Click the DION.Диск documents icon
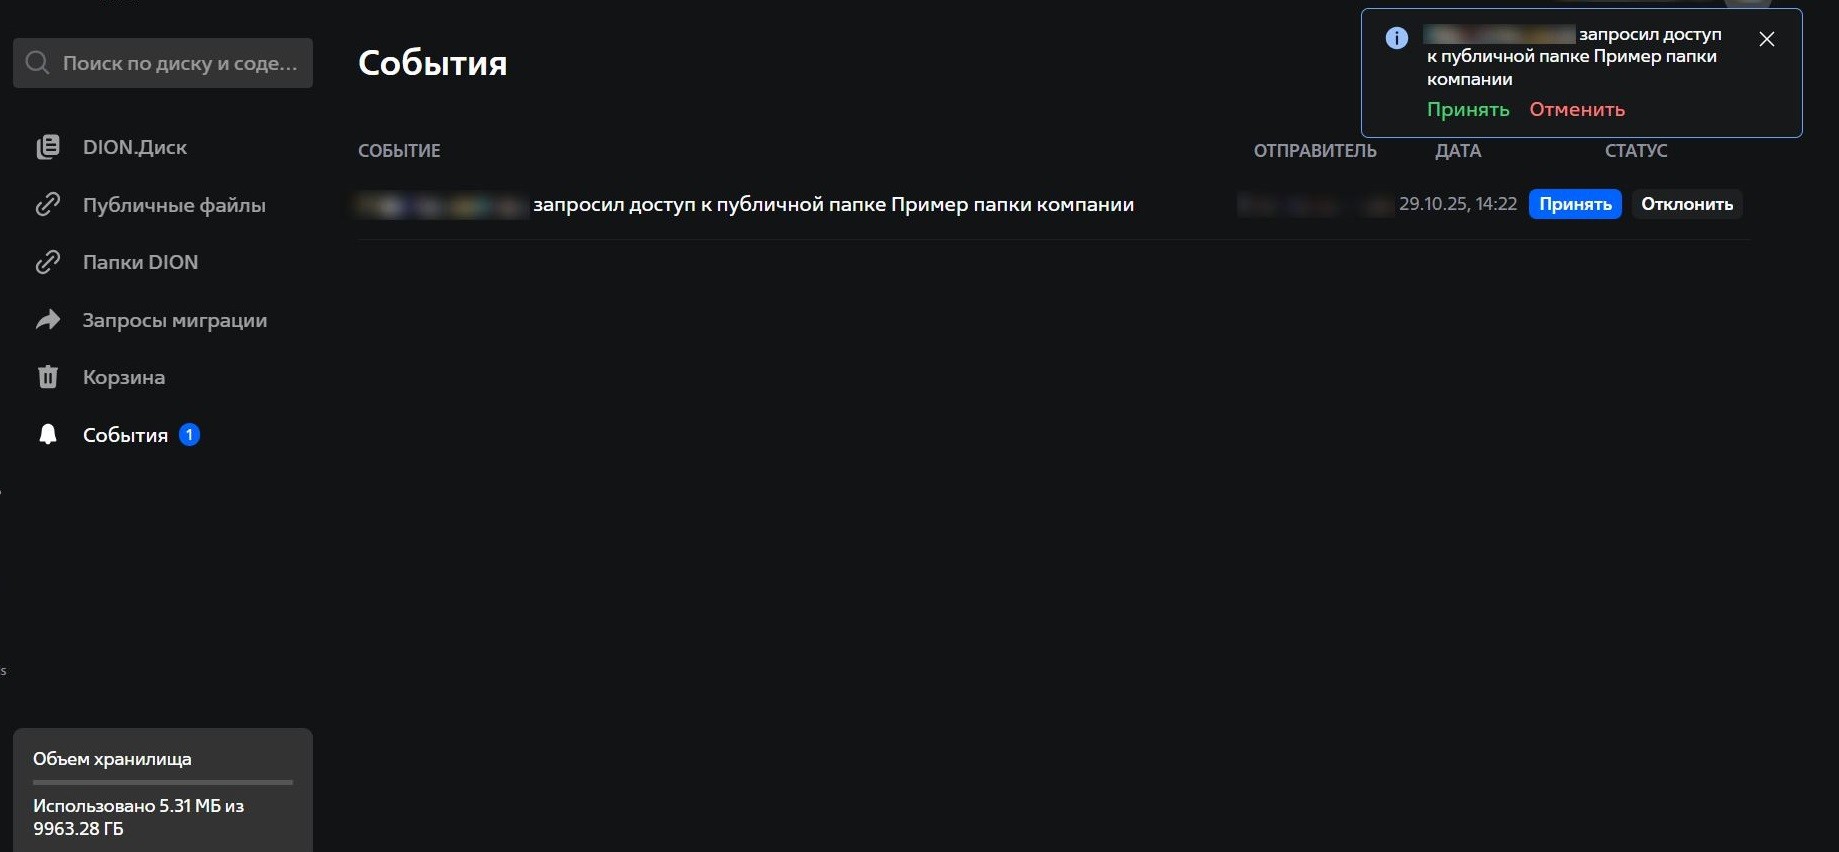This screenshot has width=1839, height=852. [x=48, y=147]
